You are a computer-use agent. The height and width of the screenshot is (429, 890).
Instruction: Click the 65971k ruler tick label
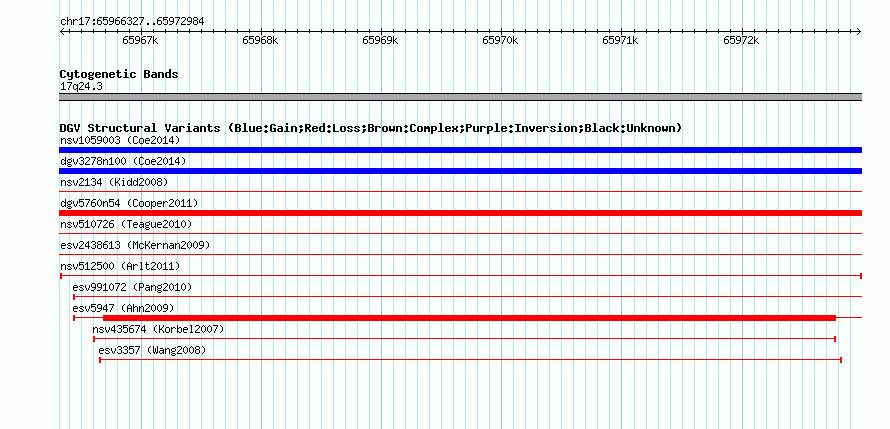[620, 40]
